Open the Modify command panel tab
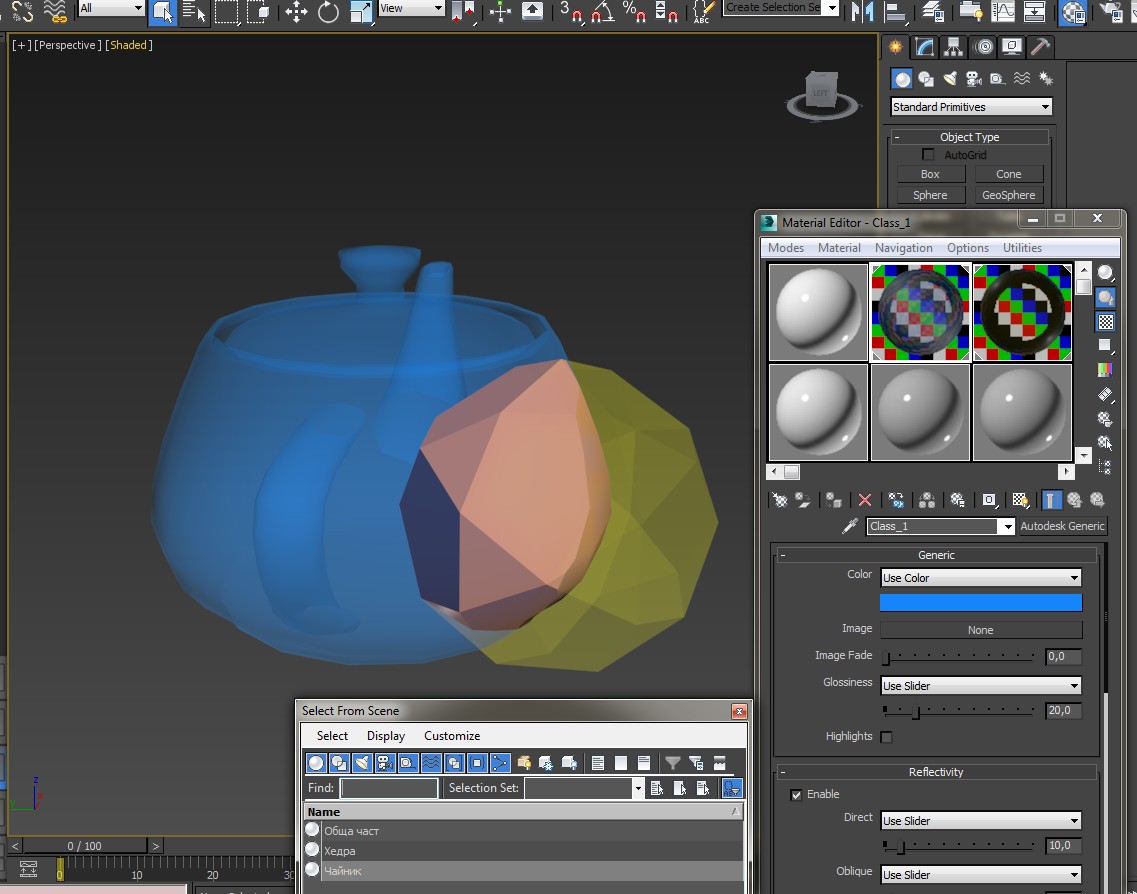Viewport: 1137px width, 894px height. [x=925, y=47]
